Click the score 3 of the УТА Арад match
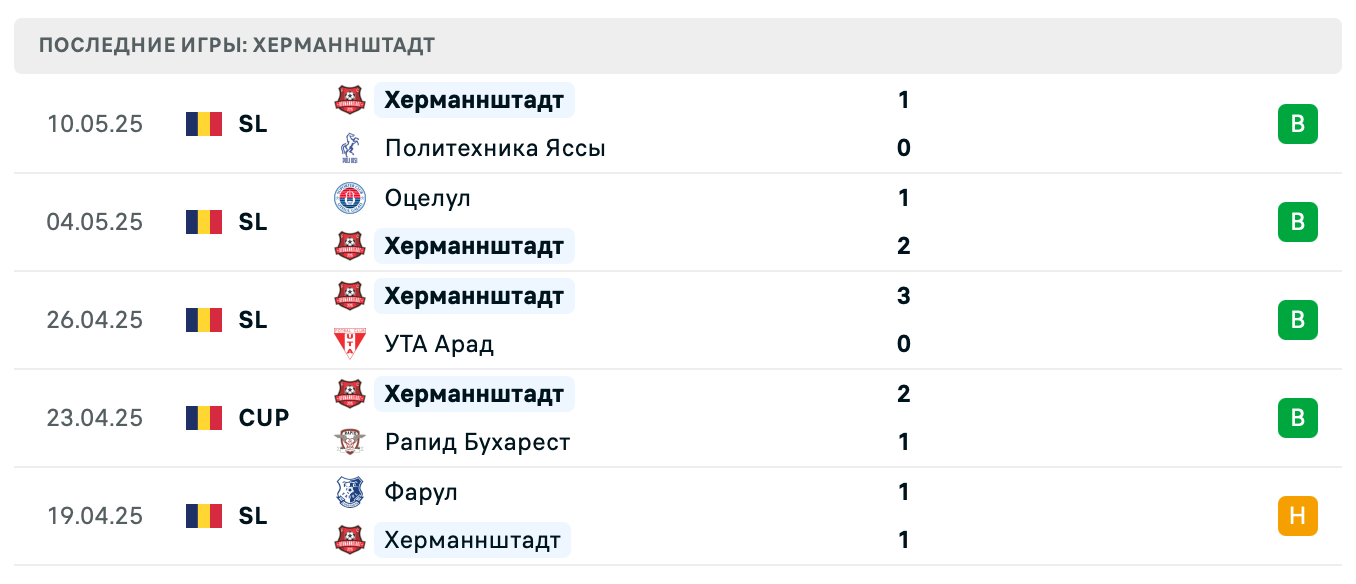The width and height of the screenshot is (1356, 584). click(903, 296)
